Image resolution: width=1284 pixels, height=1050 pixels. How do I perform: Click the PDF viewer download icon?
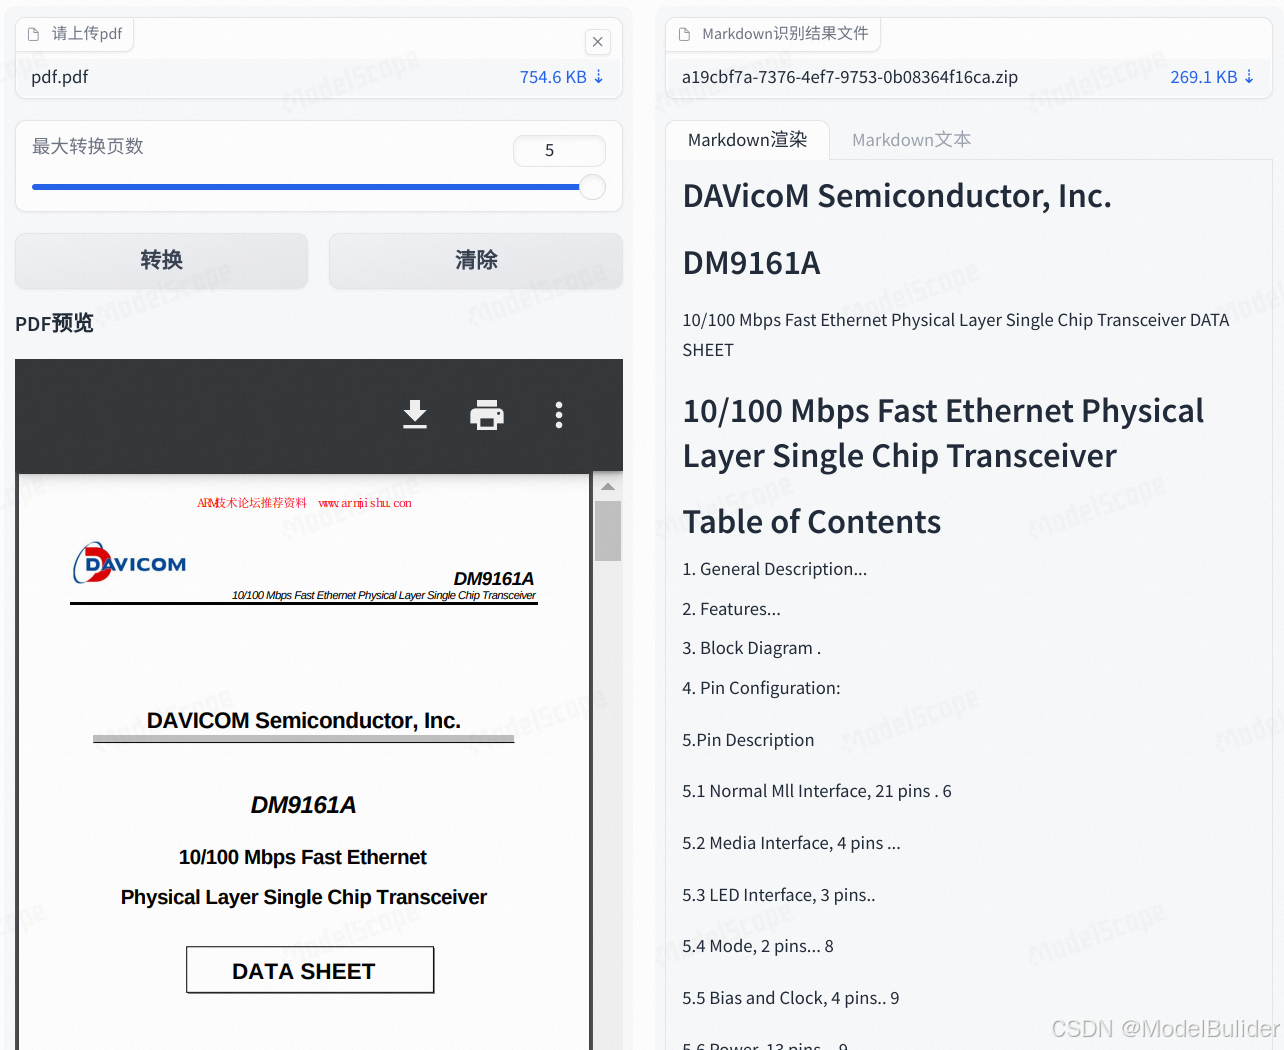click(x=415, y=414)
